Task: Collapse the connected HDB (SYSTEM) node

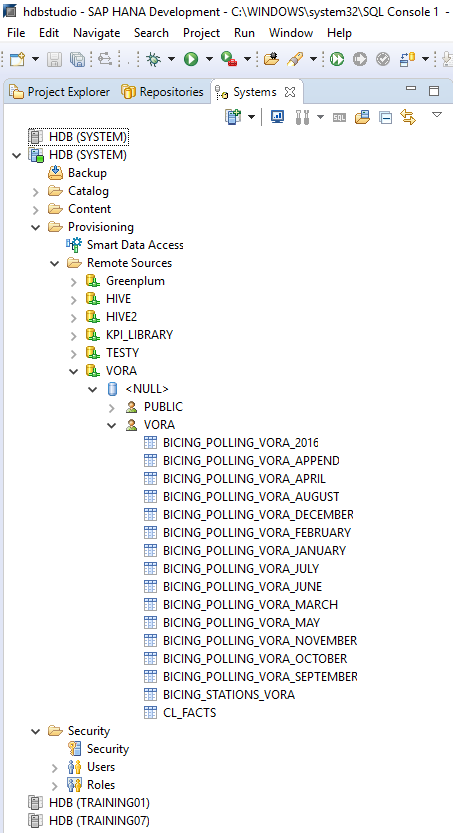Action: tap(17, 156)
